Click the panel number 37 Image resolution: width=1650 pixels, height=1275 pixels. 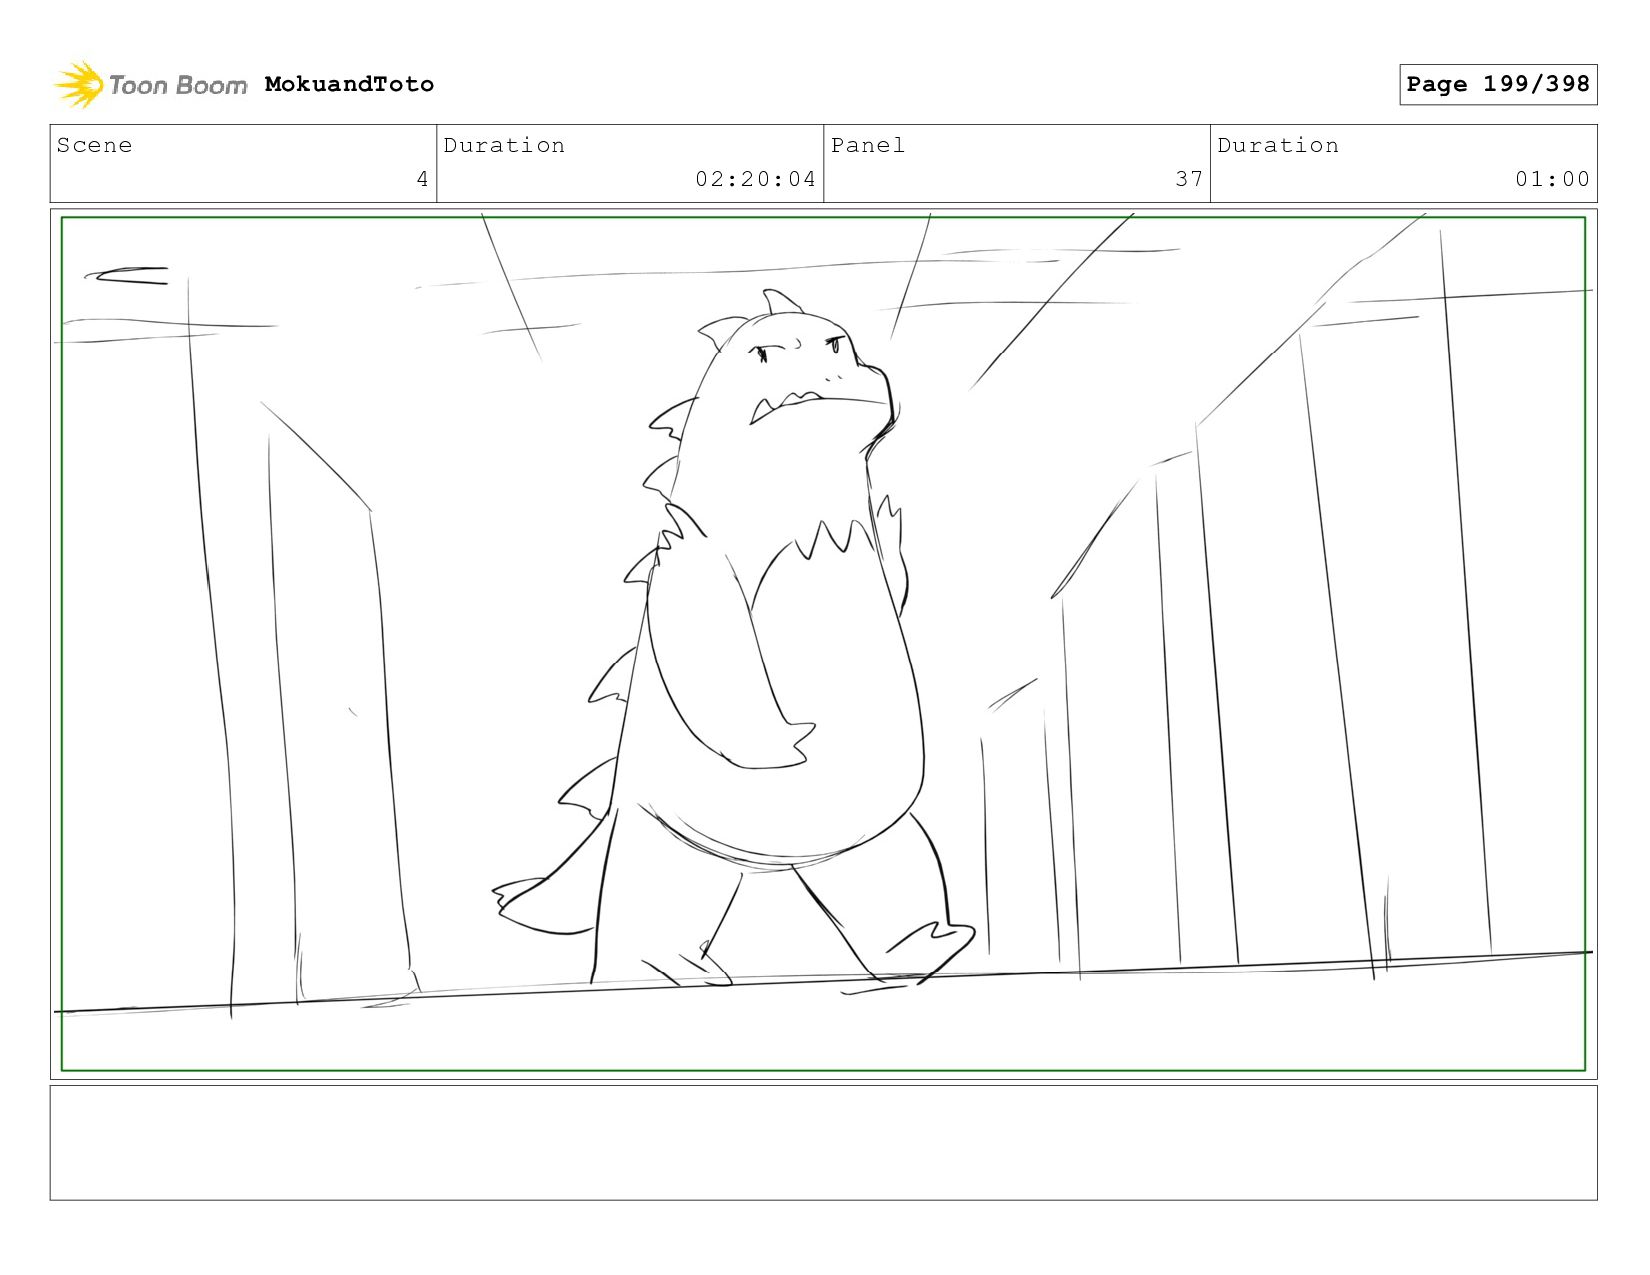click(1189, 179)
